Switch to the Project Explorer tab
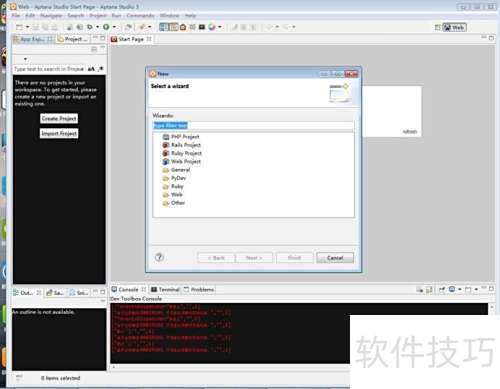The image size is (500, 389). 72,39
